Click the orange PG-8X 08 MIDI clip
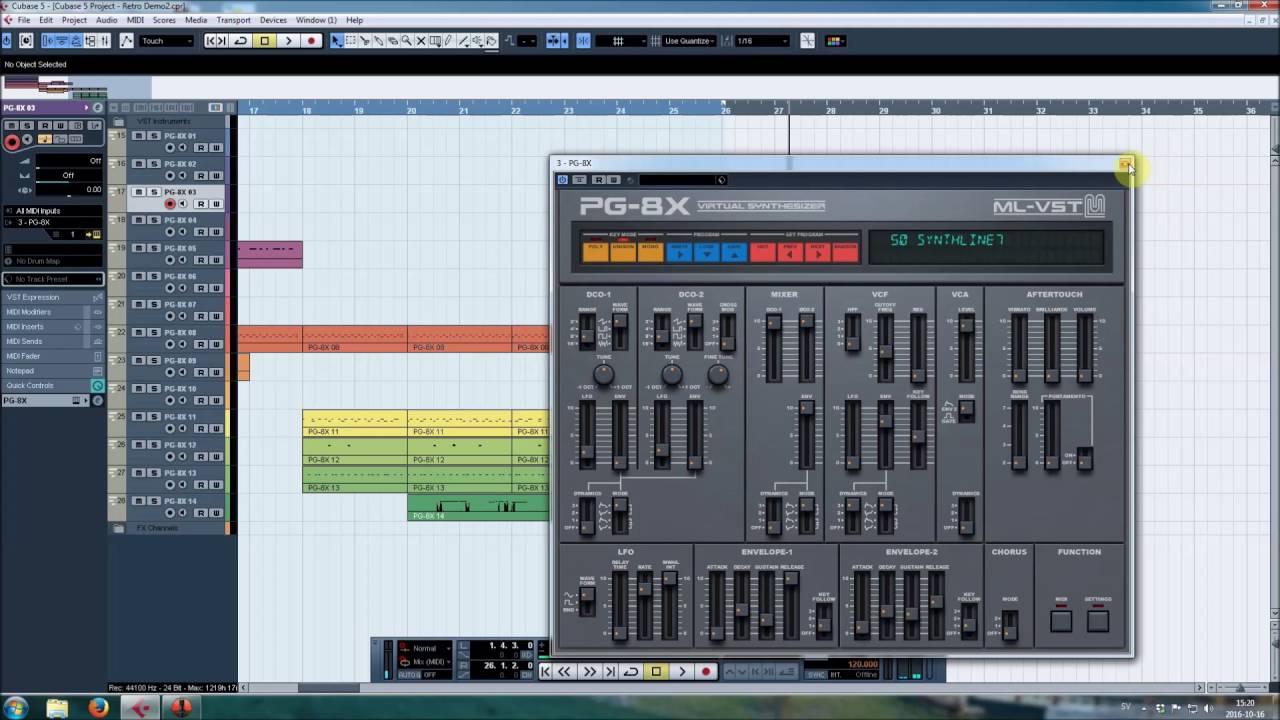Screen dimensions: 1280x720 coord(355,340)
